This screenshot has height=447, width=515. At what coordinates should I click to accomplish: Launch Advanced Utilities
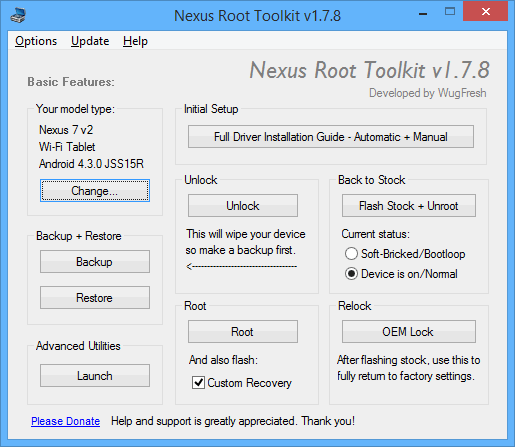pyautogui.click(x=95, y=376)
